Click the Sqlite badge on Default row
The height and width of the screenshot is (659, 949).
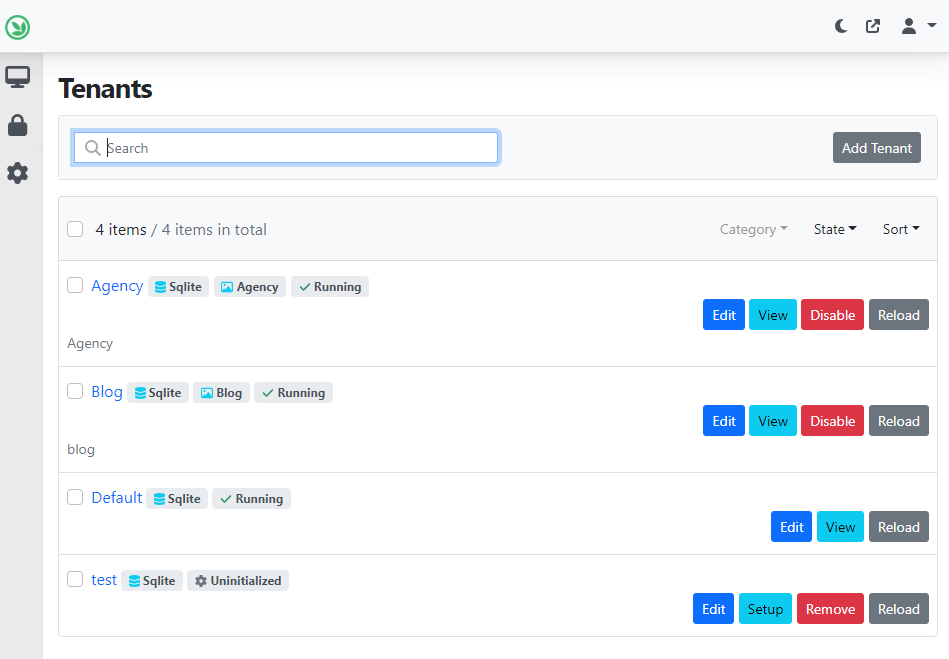[177, 499]
